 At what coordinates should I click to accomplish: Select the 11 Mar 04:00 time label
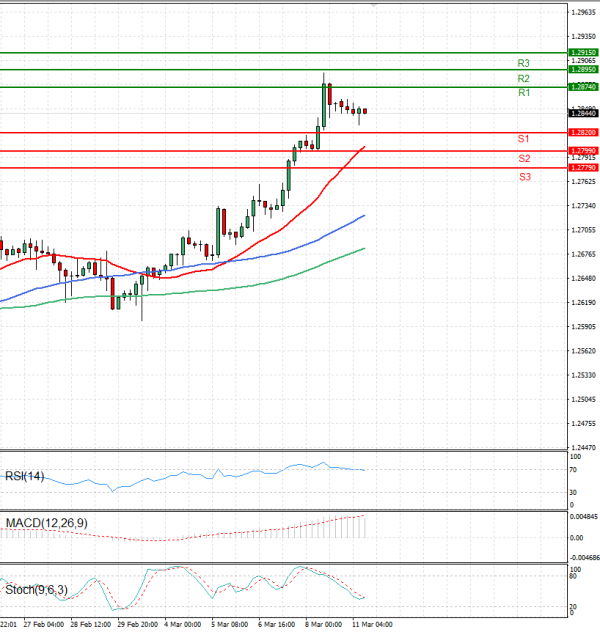tap(372, 626)
